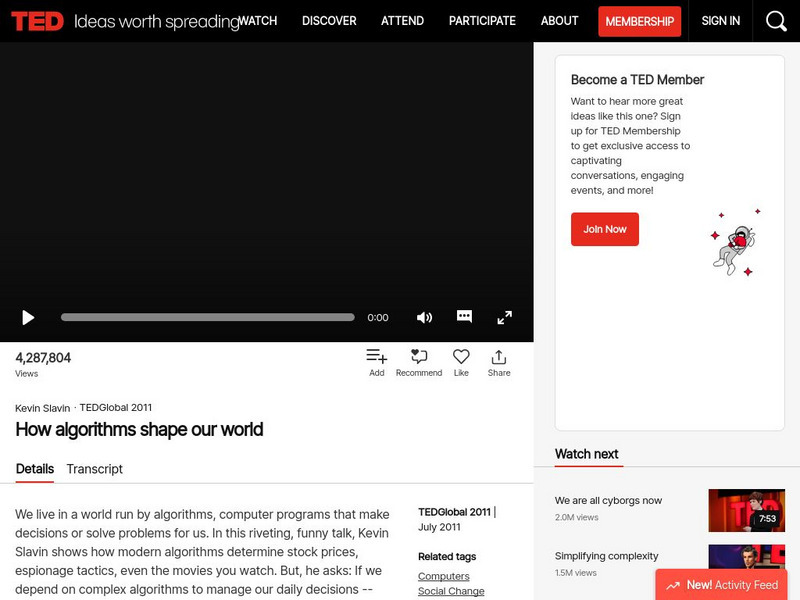Click the Simplifying complexity thumbnail
Screen dimensions: 800x600
tap(746, 557)
